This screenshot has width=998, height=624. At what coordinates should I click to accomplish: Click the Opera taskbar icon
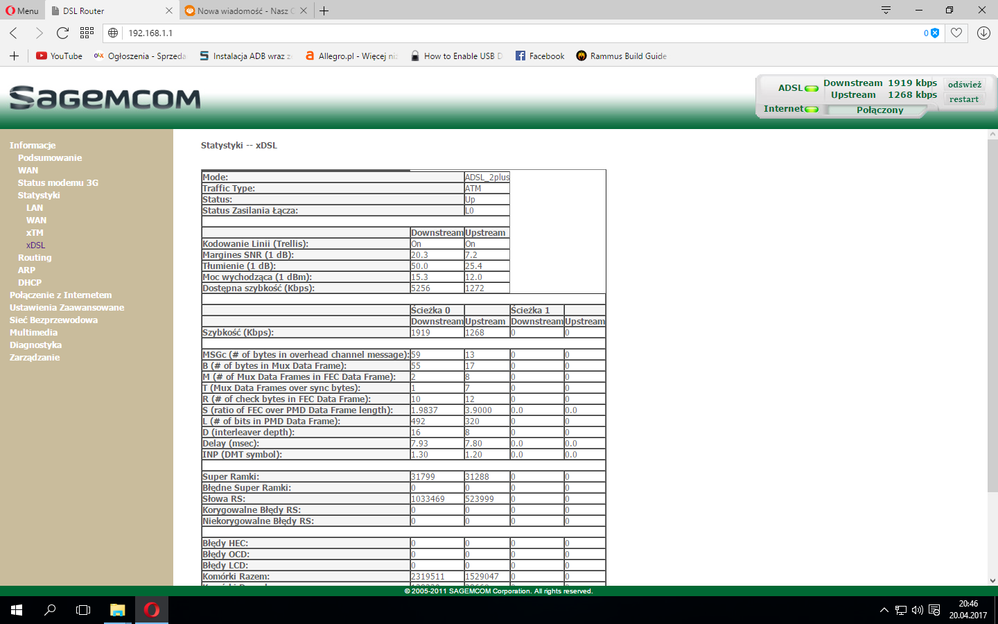point(151,610)
